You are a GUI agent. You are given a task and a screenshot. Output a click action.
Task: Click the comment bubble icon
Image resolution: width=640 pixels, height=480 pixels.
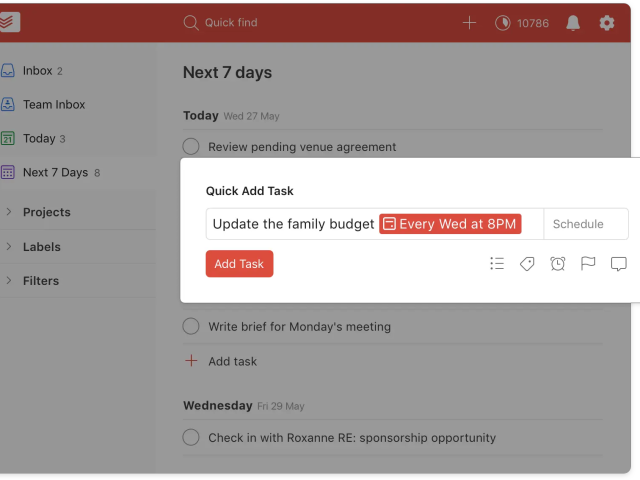point(618,264)
